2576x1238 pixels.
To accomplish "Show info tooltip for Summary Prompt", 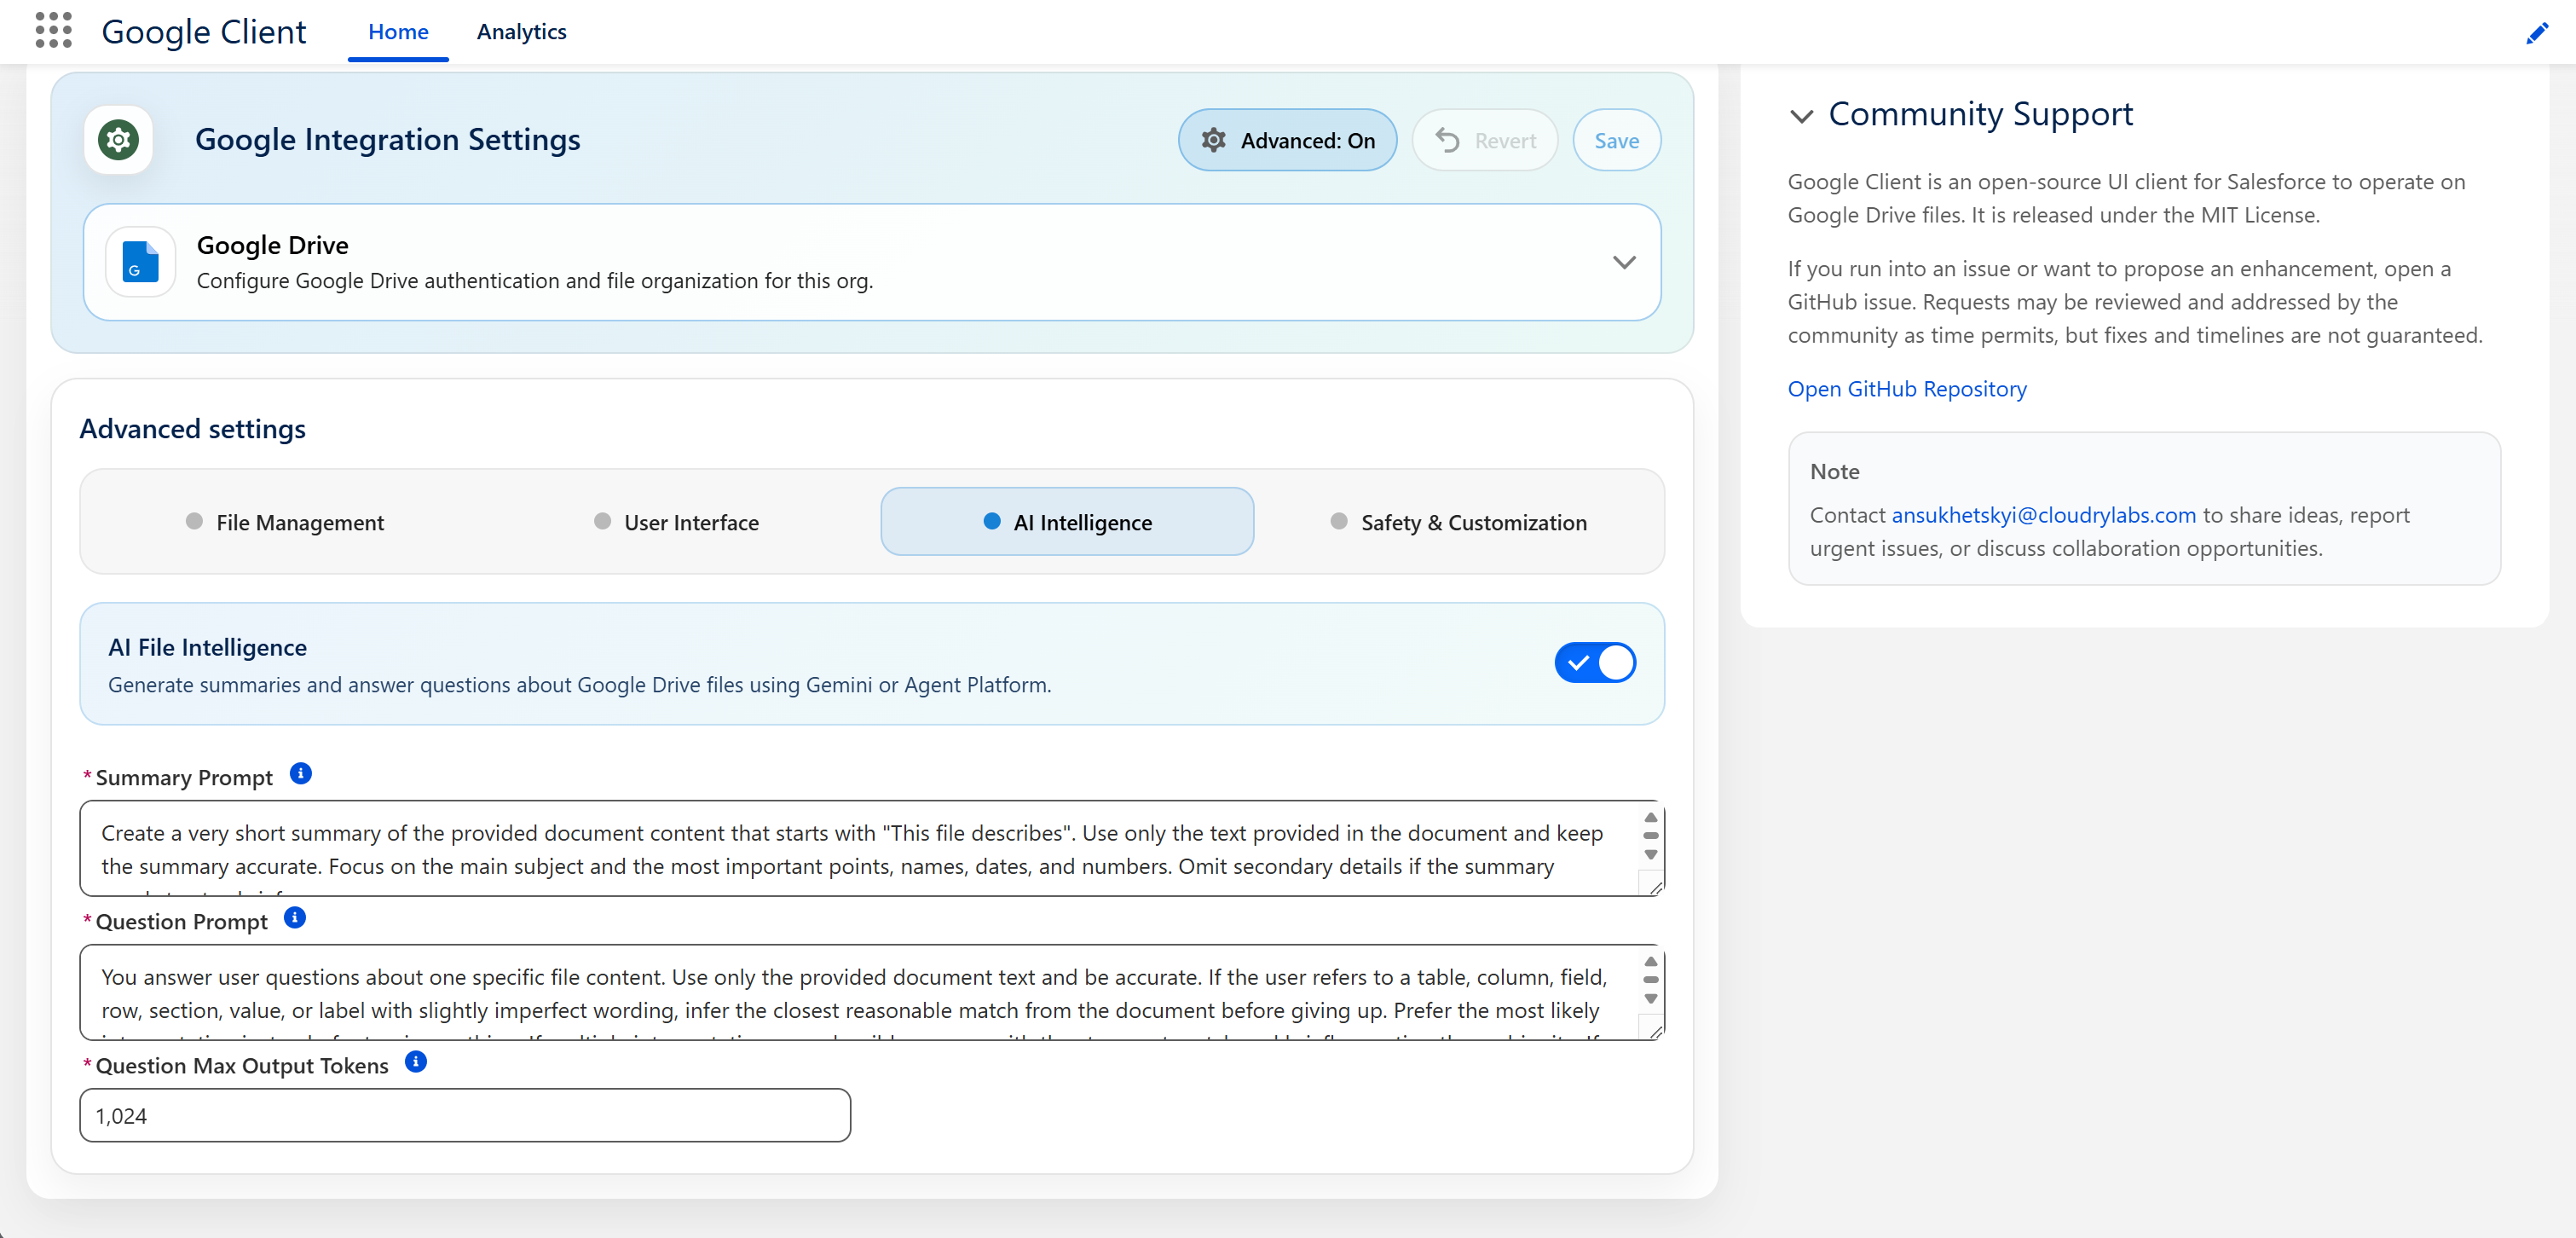I will [x=300, y=773].
